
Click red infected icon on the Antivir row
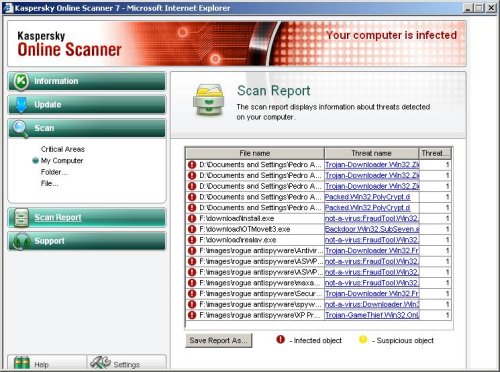coord(192,251)
